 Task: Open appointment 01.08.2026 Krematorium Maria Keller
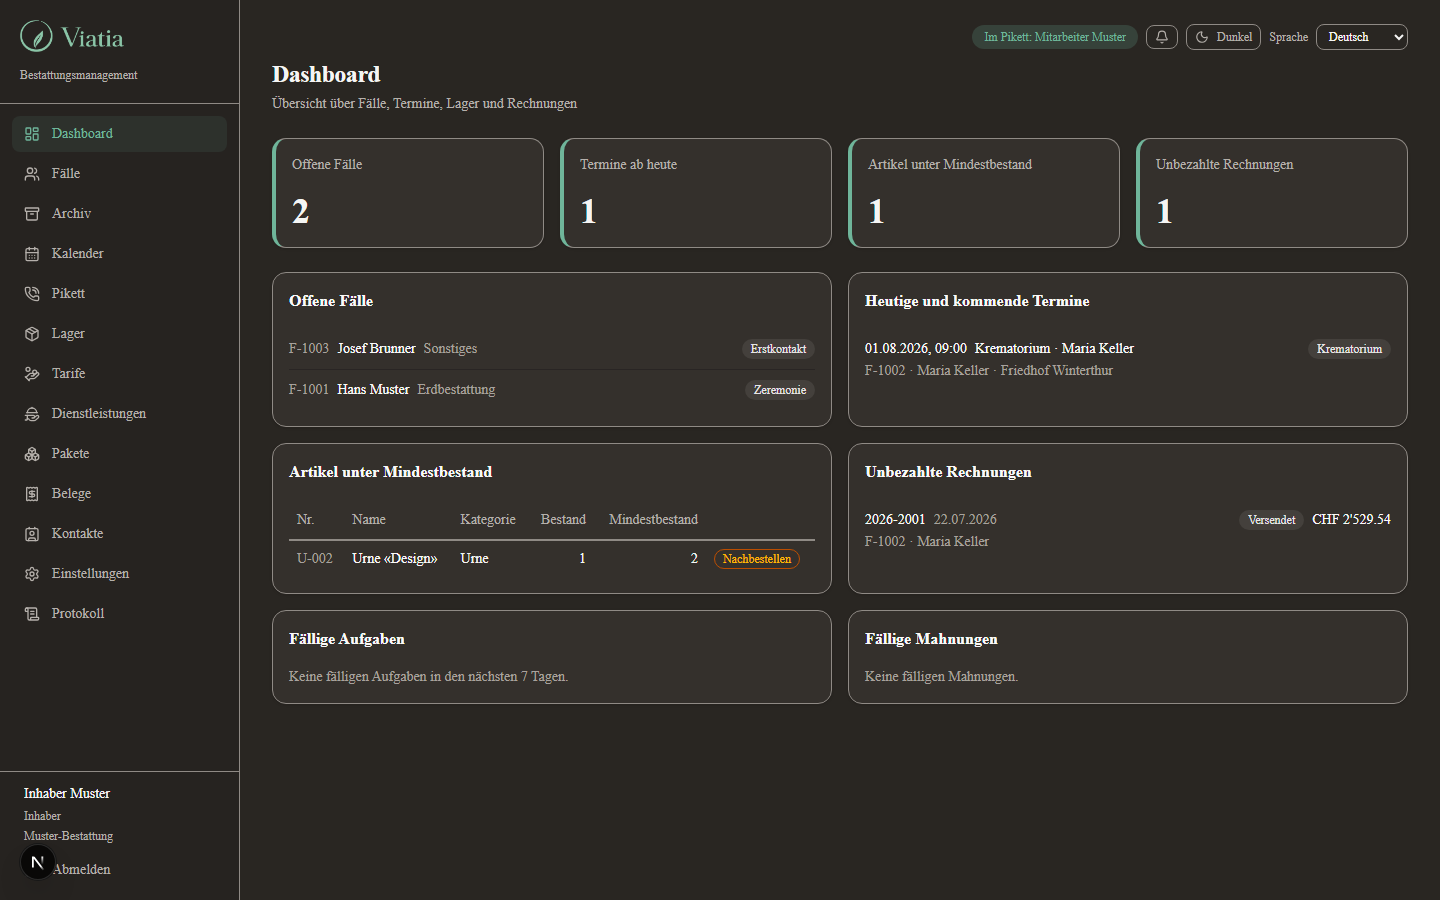(x=1128, y=359)
